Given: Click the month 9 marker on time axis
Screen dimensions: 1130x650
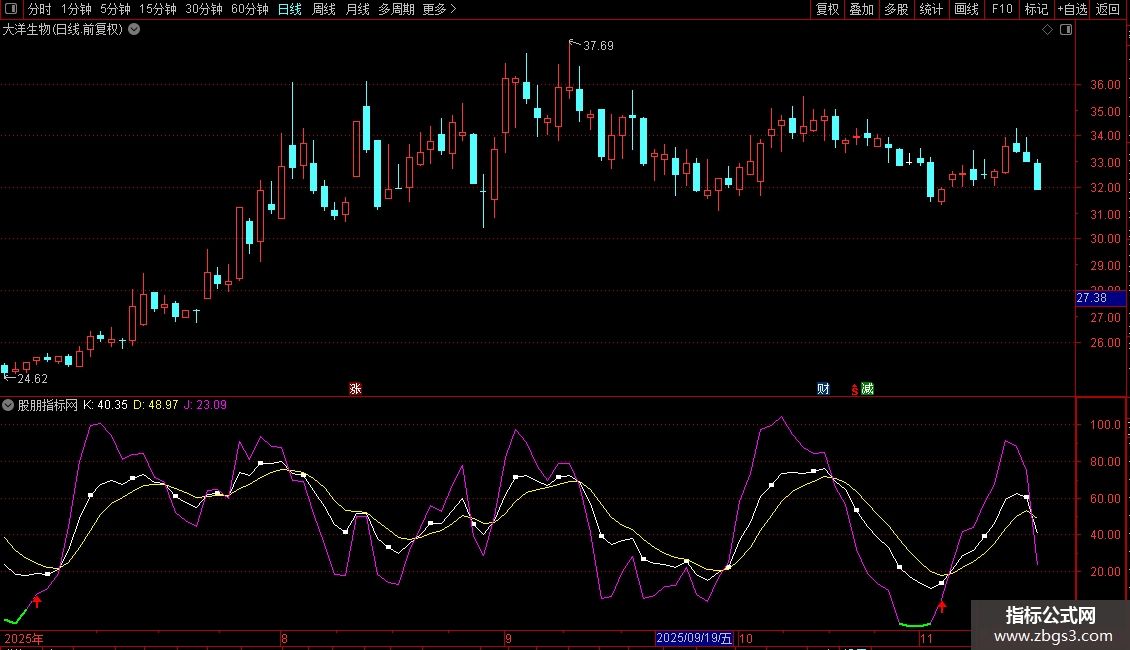Looking at the screenshot, I should (508, 638).
